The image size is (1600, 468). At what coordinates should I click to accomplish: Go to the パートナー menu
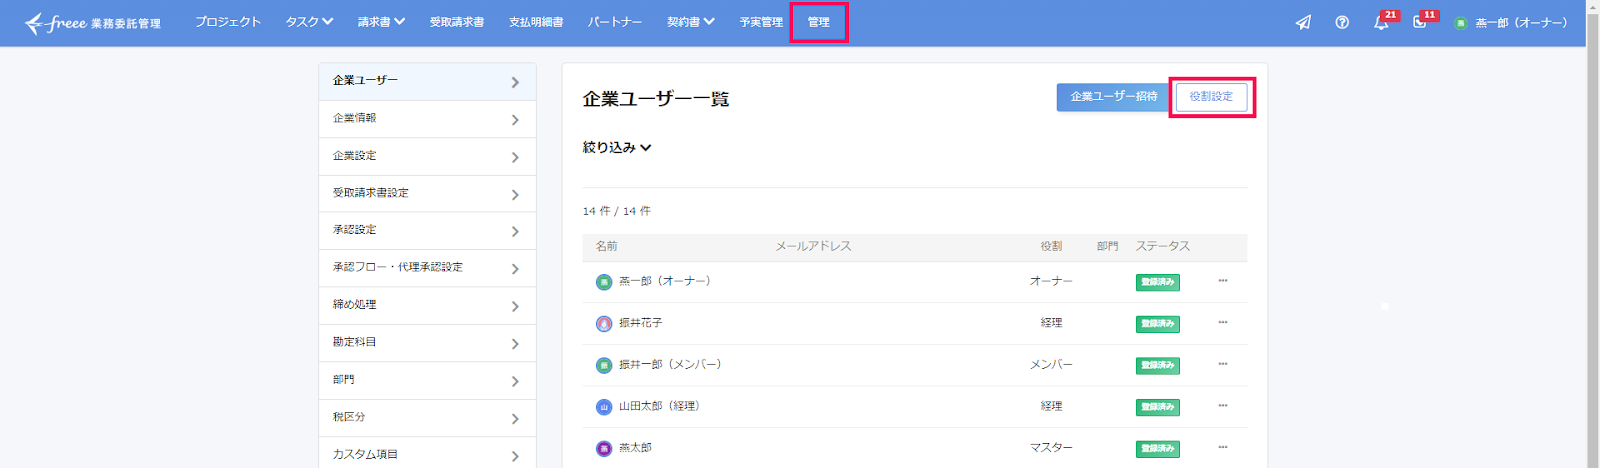615,22
